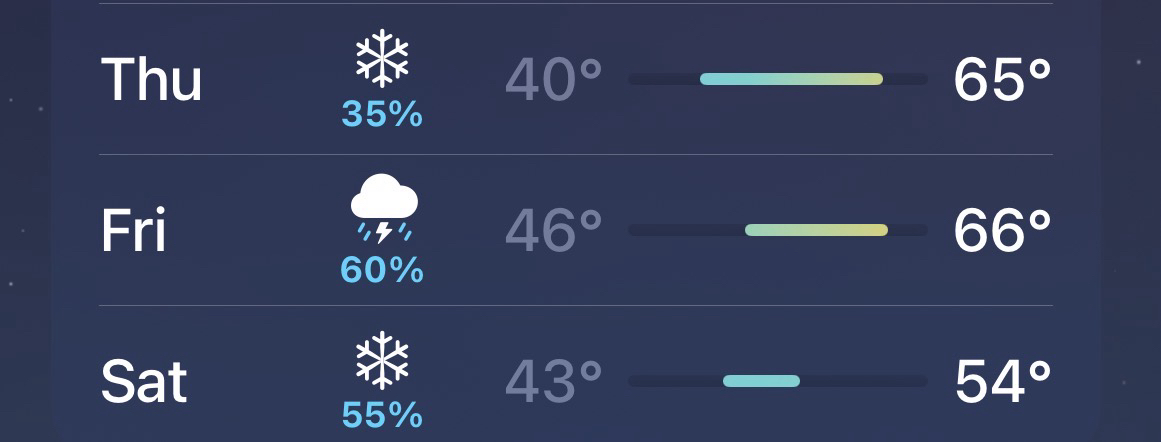Open the Sat day forecast label
Image resolution: width=1161 pixels, height=442 pixels.
144,381
